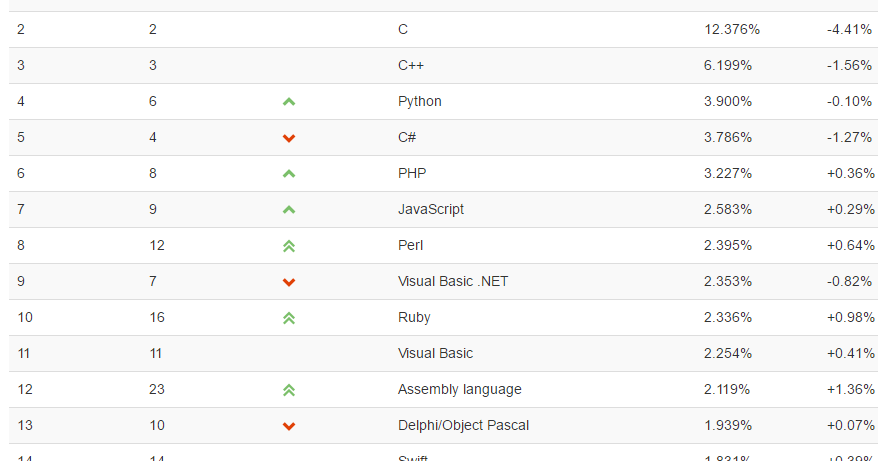Click the double up arrow beside Ruby
Viewport: 878px width, 461px height.
coord(289,318)
